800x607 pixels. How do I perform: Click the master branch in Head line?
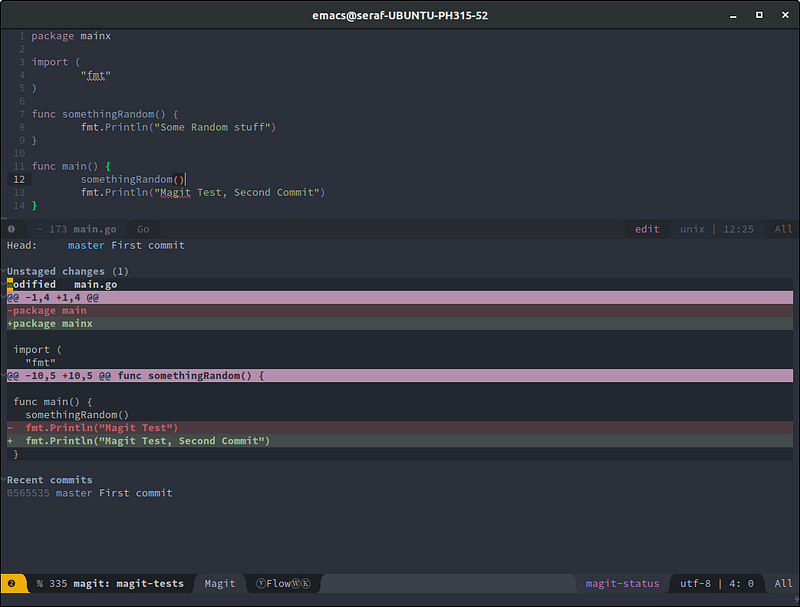click(86, 245)
